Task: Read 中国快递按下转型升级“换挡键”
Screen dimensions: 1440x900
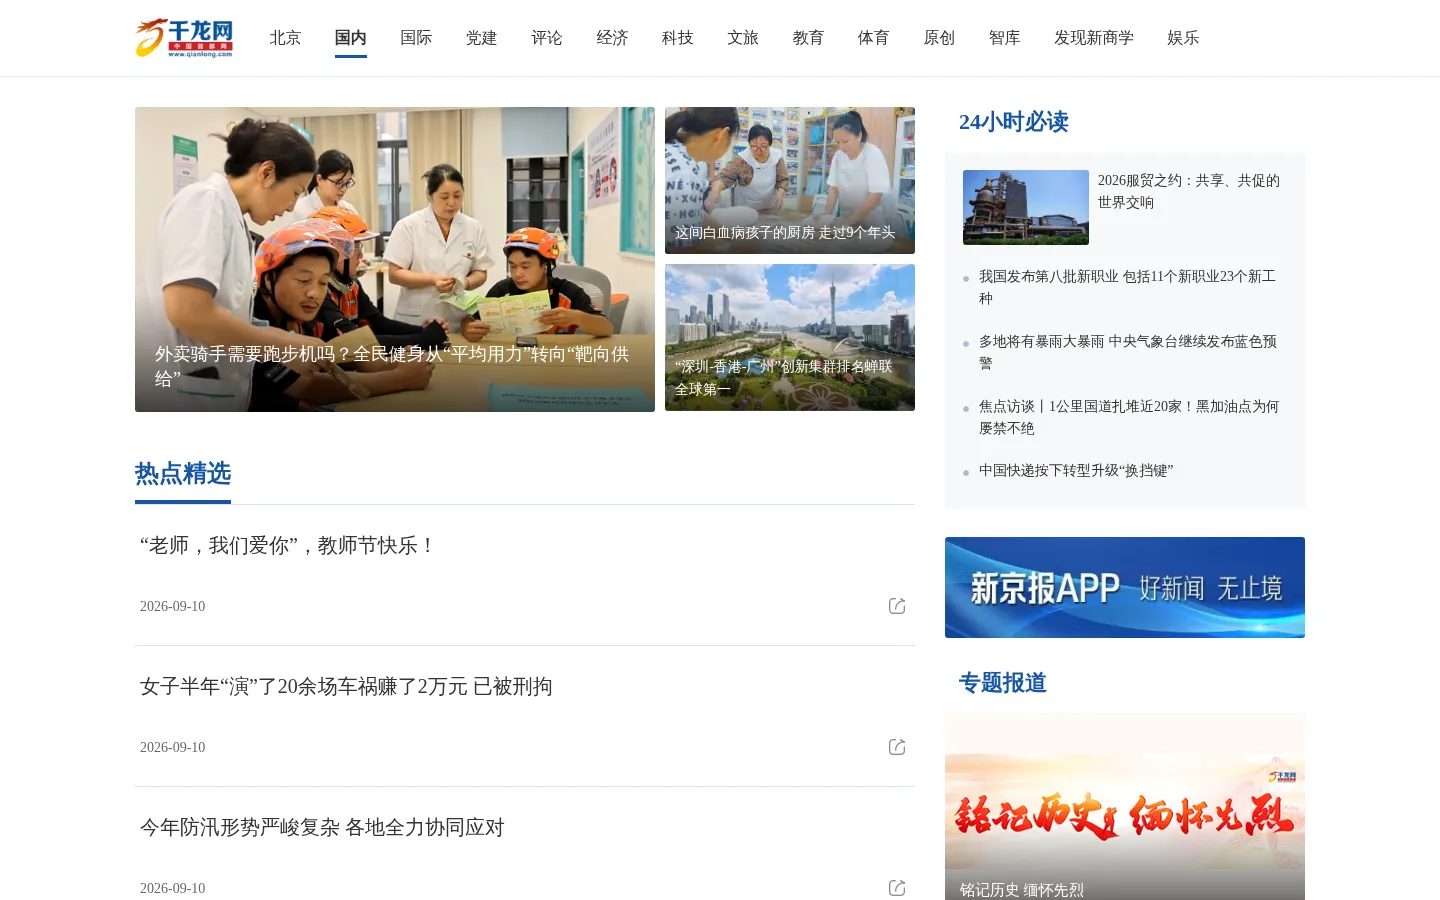Action: tap(1076, 470)
